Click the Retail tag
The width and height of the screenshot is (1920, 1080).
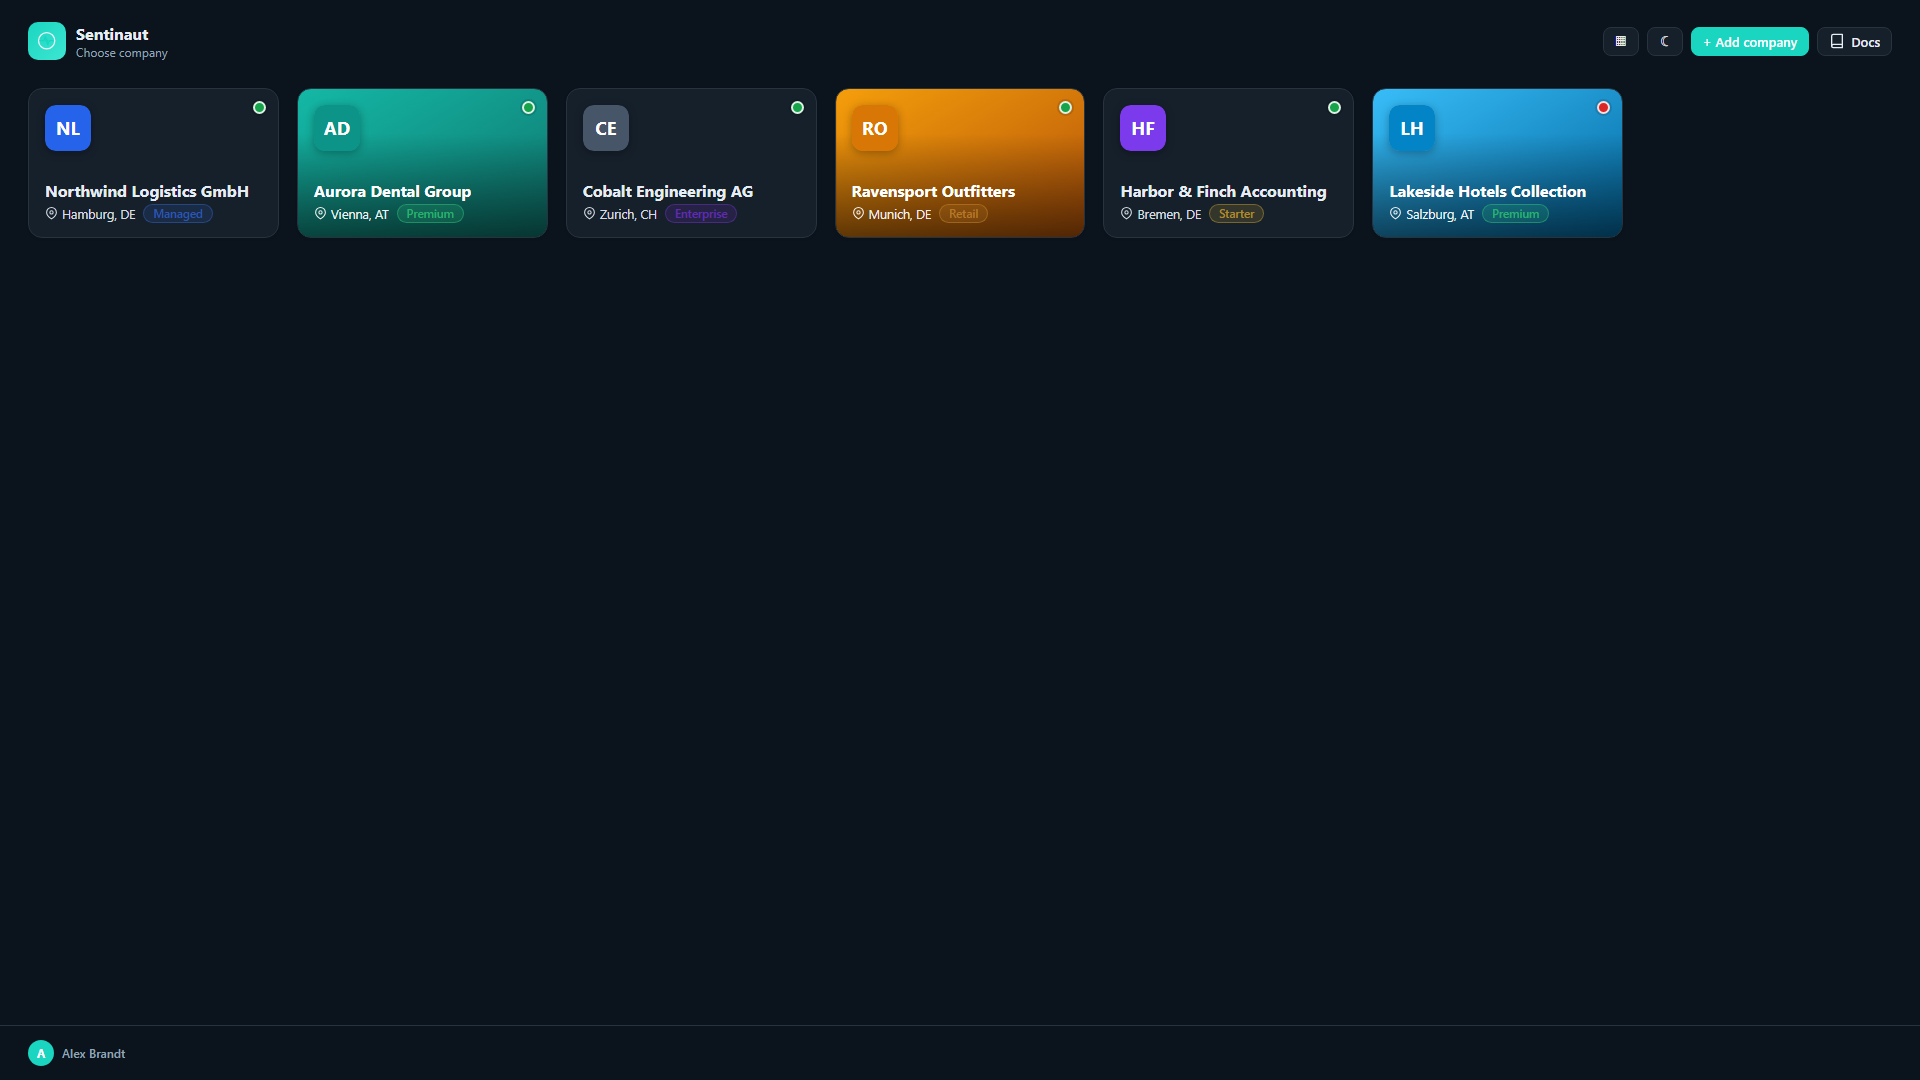(x=963, y=214)
